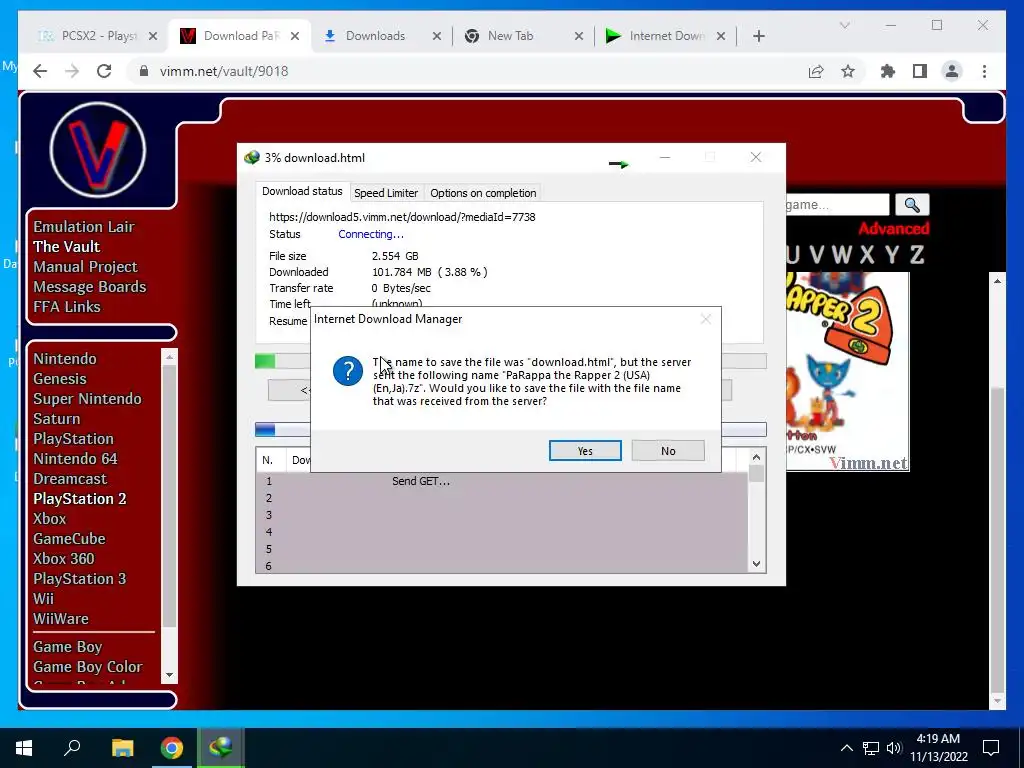Image resolution: width=1024 pixels, height=768 pixels.
Task: Select Saturn in the systems list
Action: pyautogui.click(x=57, y=419)
